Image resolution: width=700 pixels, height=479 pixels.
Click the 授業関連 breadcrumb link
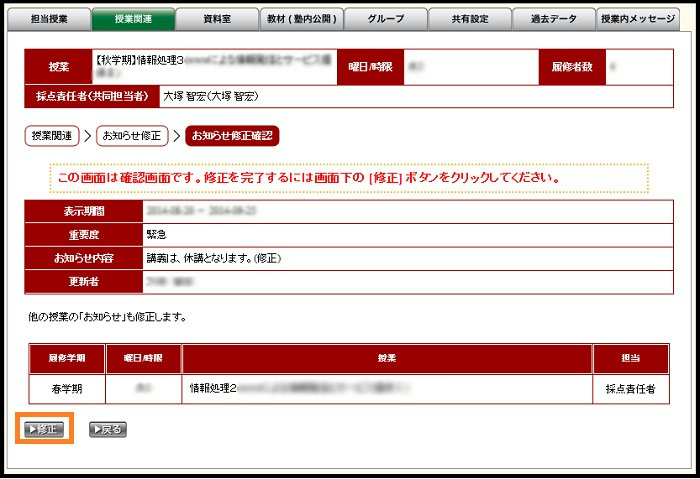click(x=52, y=135)
